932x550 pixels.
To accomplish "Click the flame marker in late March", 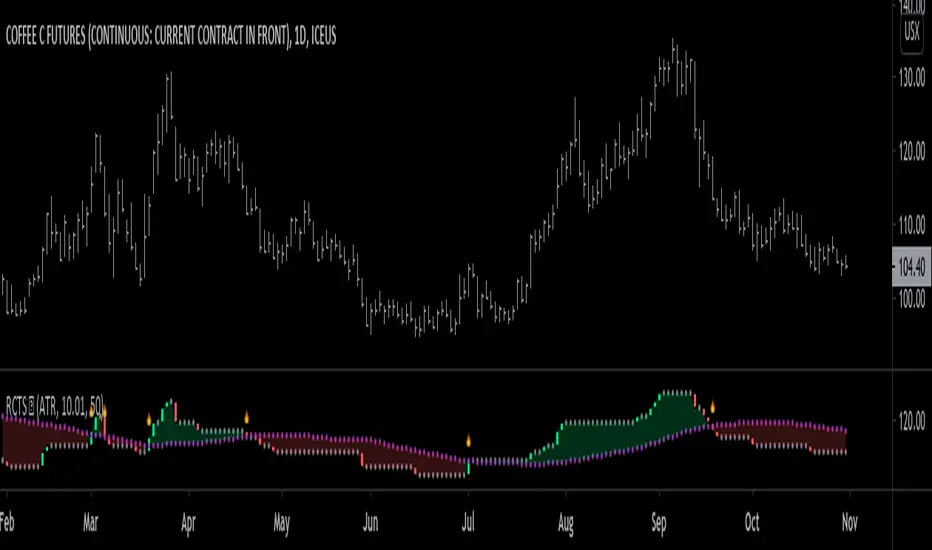I will pyautogui.click(x=150, y=419).
